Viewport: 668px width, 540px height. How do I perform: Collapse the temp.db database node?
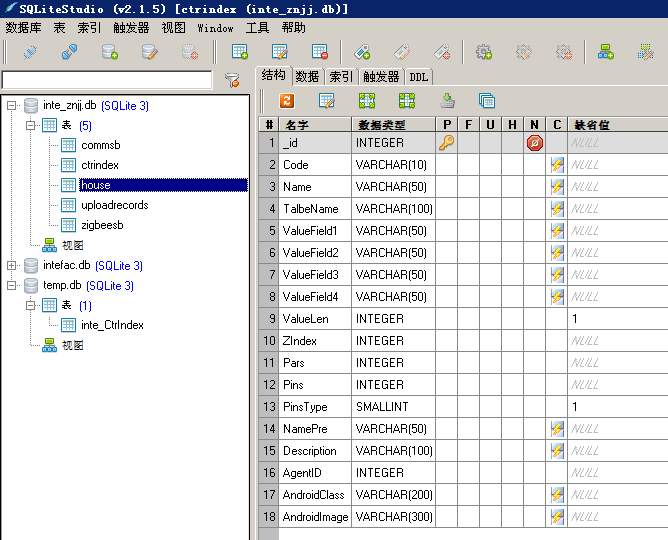pos(12,285)
